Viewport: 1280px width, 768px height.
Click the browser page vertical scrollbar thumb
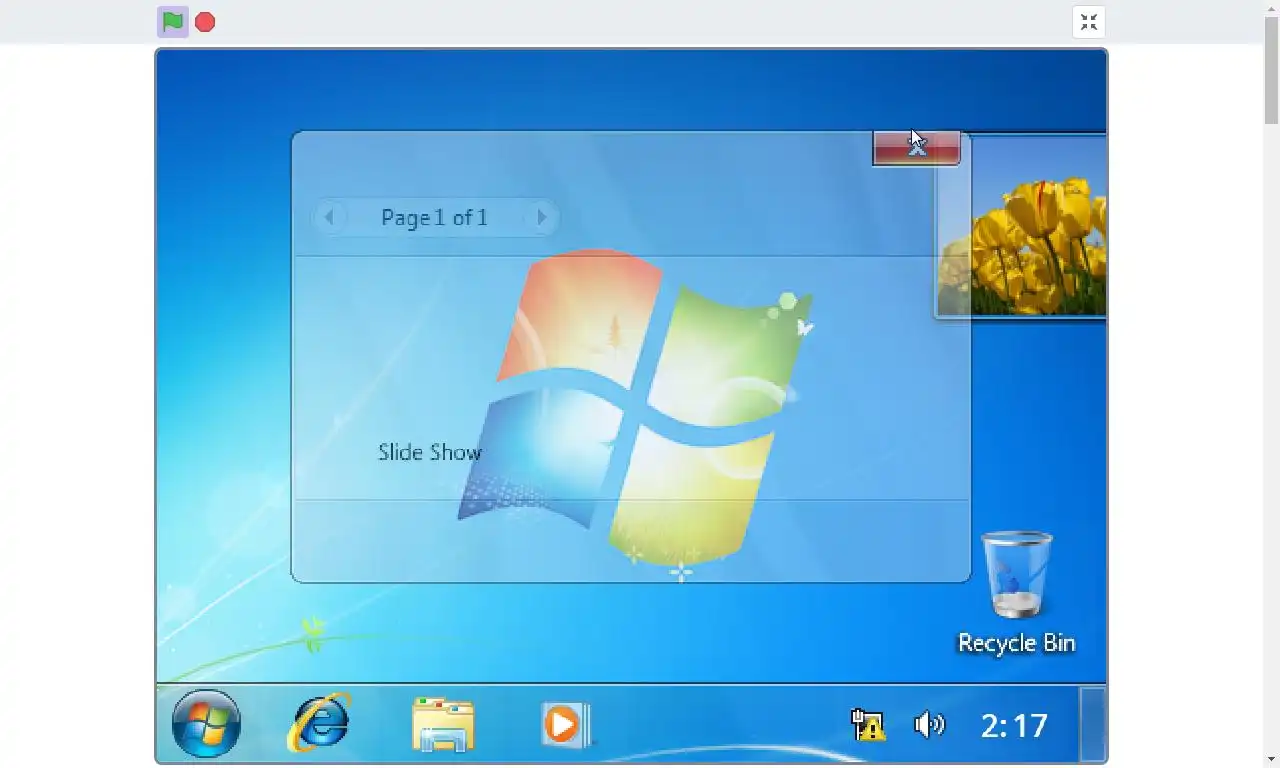point(1271,69)
